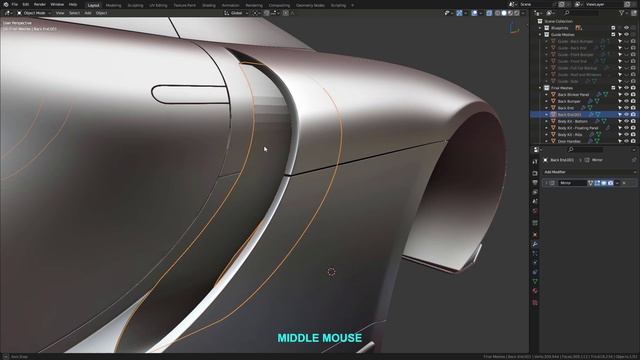This screenshot has width=640, height=360.
Task: Toggle selectability arrow for Door Handles
Action: (620, 141)
